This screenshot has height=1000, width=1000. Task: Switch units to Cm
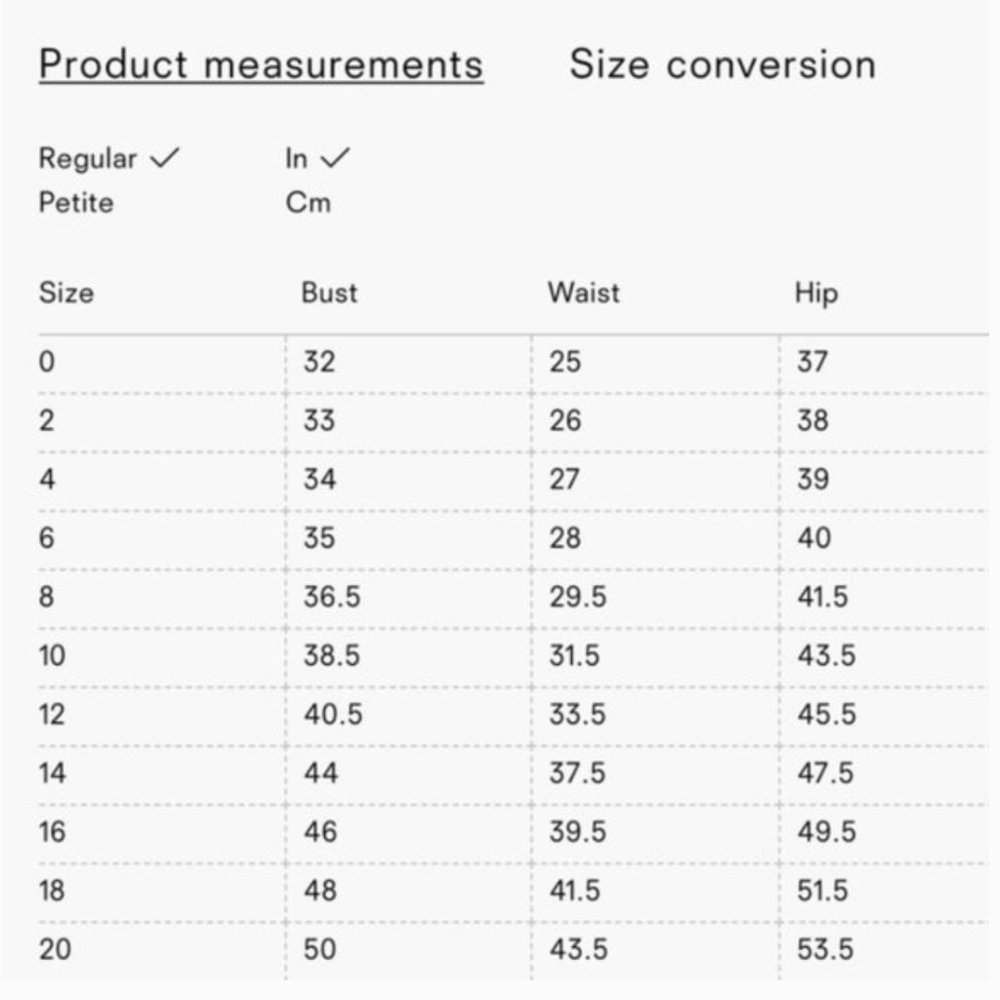308,203
